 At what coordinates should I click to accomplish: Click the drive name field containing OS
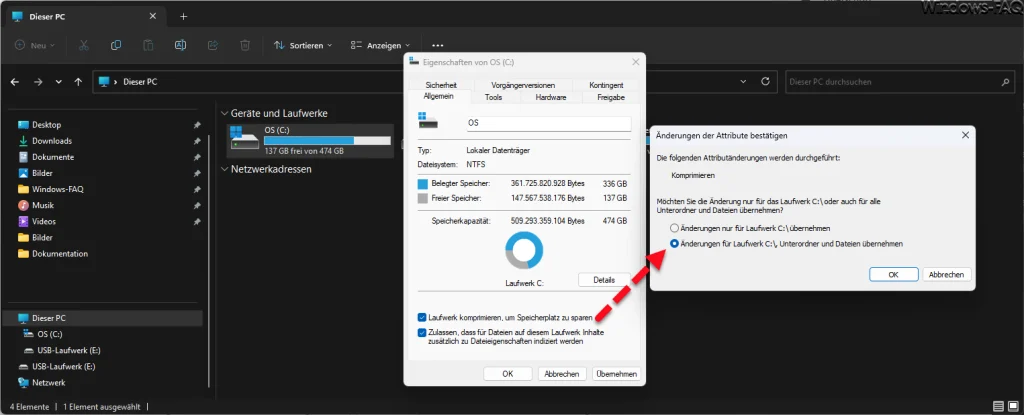pos(548,124)
